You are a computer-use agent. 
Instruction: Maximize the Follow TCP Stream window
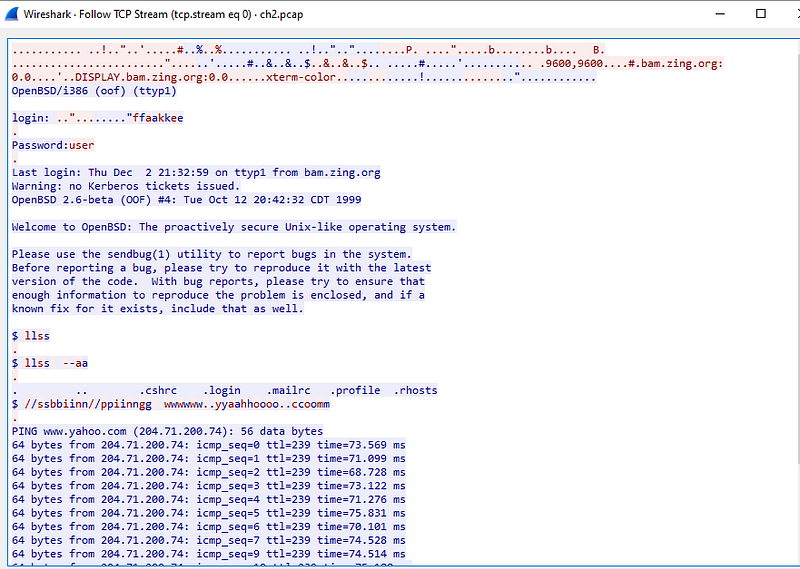760,14
